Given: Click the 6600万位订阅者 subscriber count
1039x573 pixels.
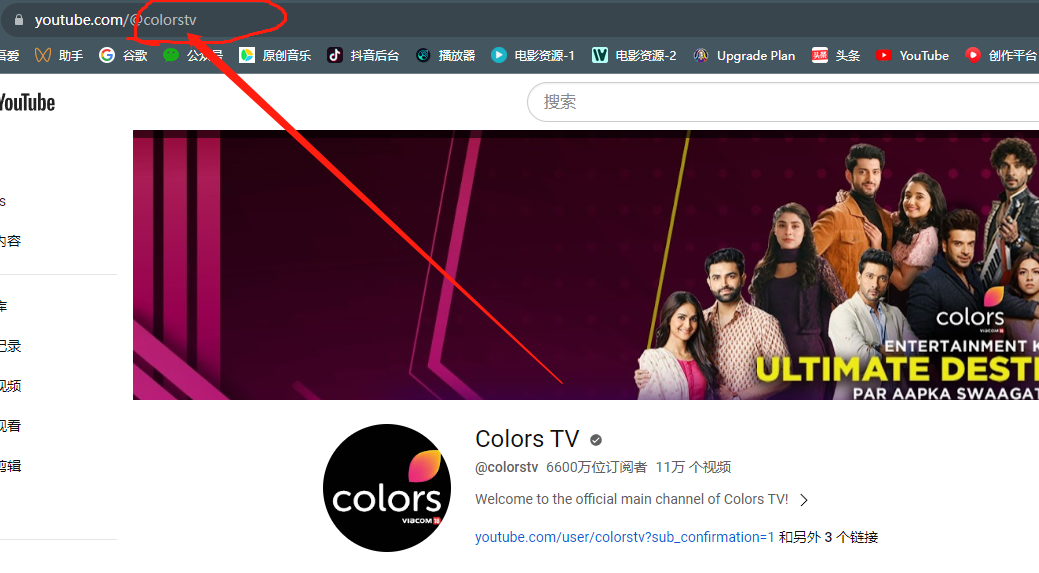Looking at the screenshot, I should (596, 467).
